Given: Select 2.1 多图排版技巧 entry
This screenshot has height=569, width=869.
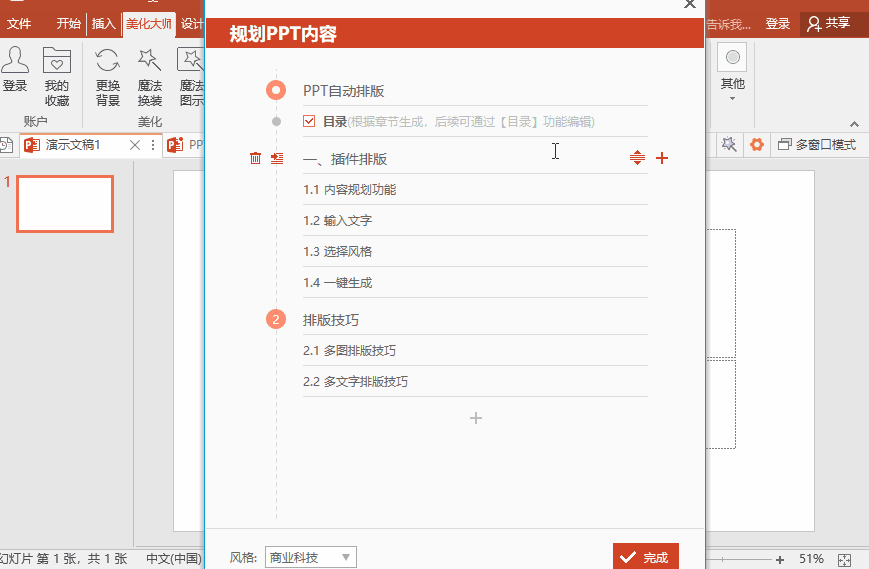Looking at the screenshot, I should pos(475,350).
